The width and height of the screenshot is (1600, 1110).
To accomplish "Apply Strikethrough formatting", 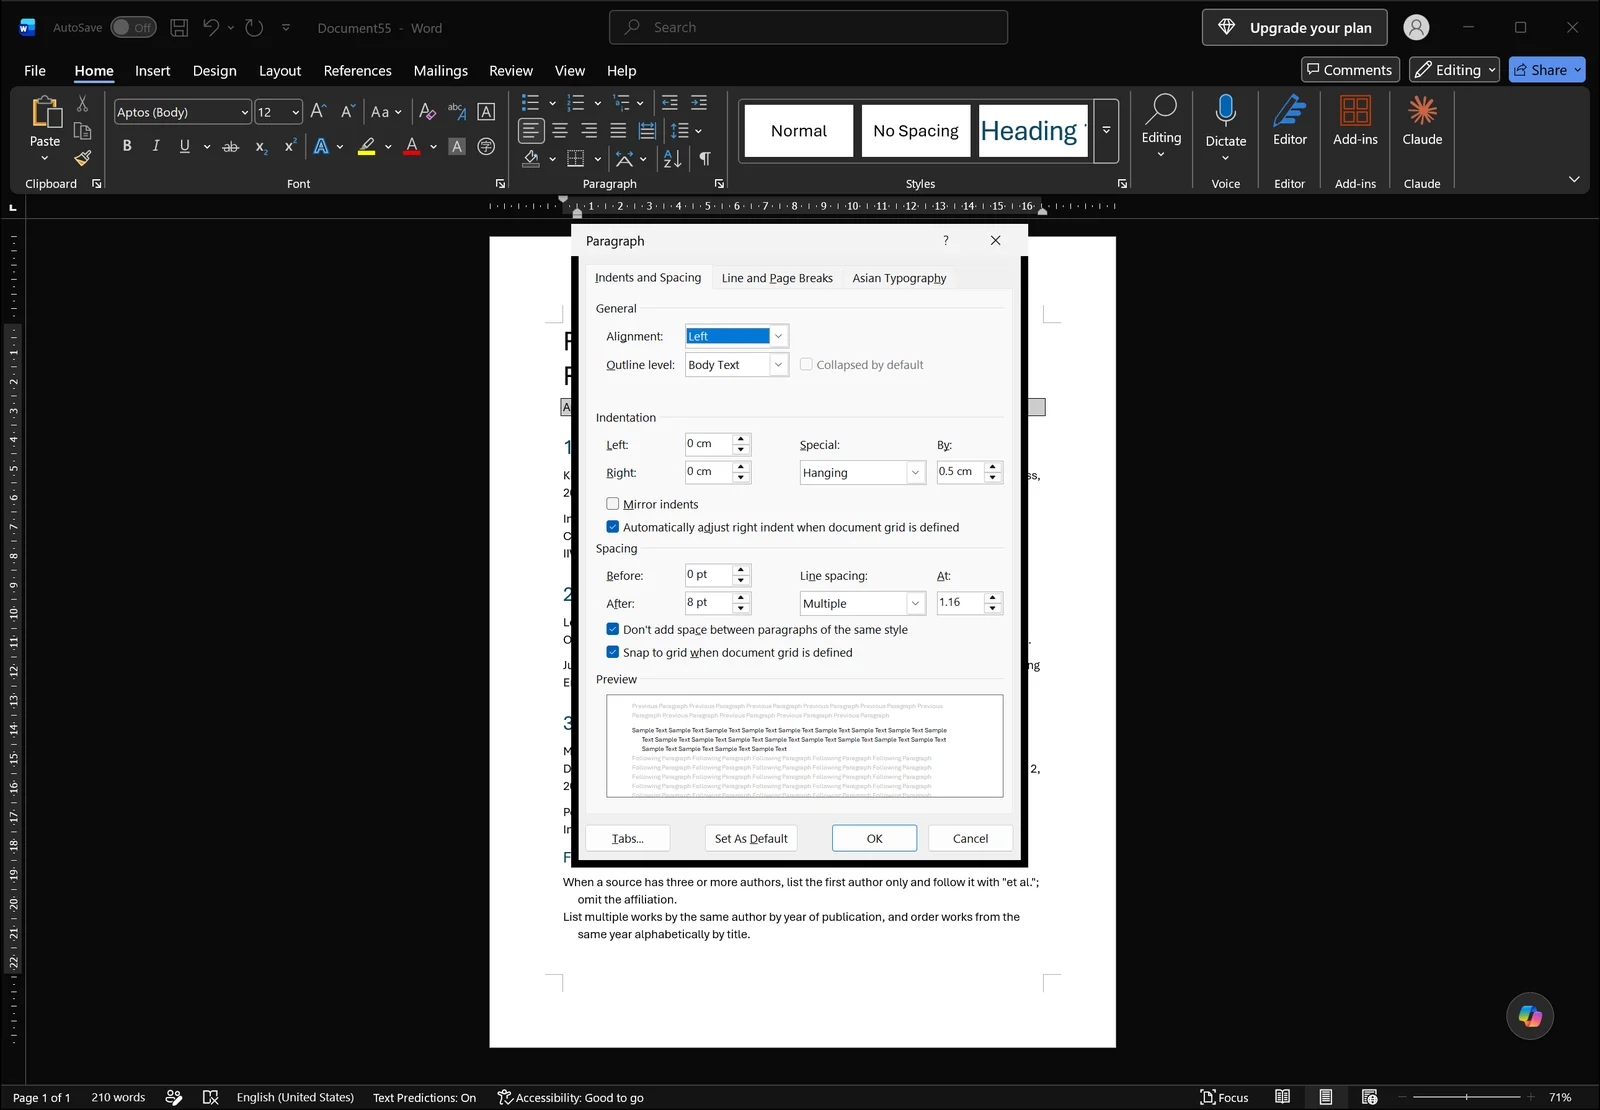I will tap(231, 146).
